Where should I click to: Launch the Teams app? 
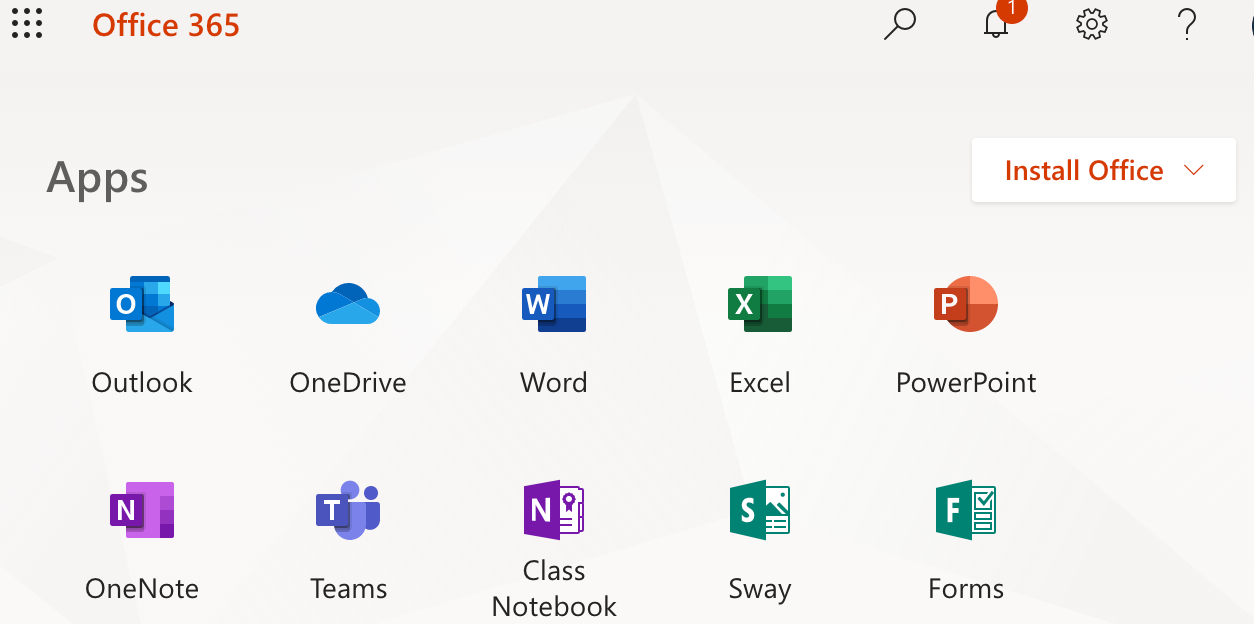point(348,541)
